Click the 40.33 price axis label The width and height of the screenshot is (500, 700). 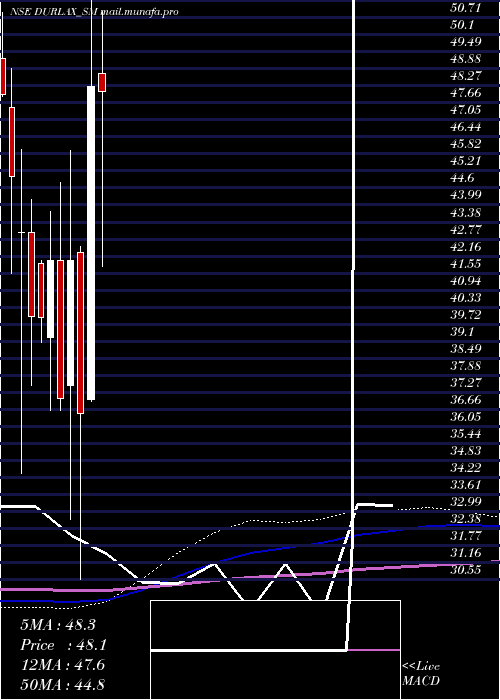tap(465, 297)
